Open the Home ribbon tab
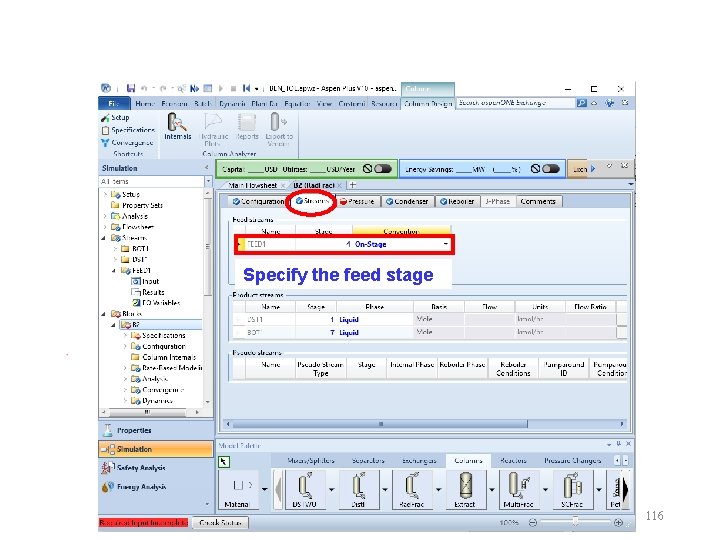The width and height of the screenshot is (720, 540). click(x=145, y=104)
